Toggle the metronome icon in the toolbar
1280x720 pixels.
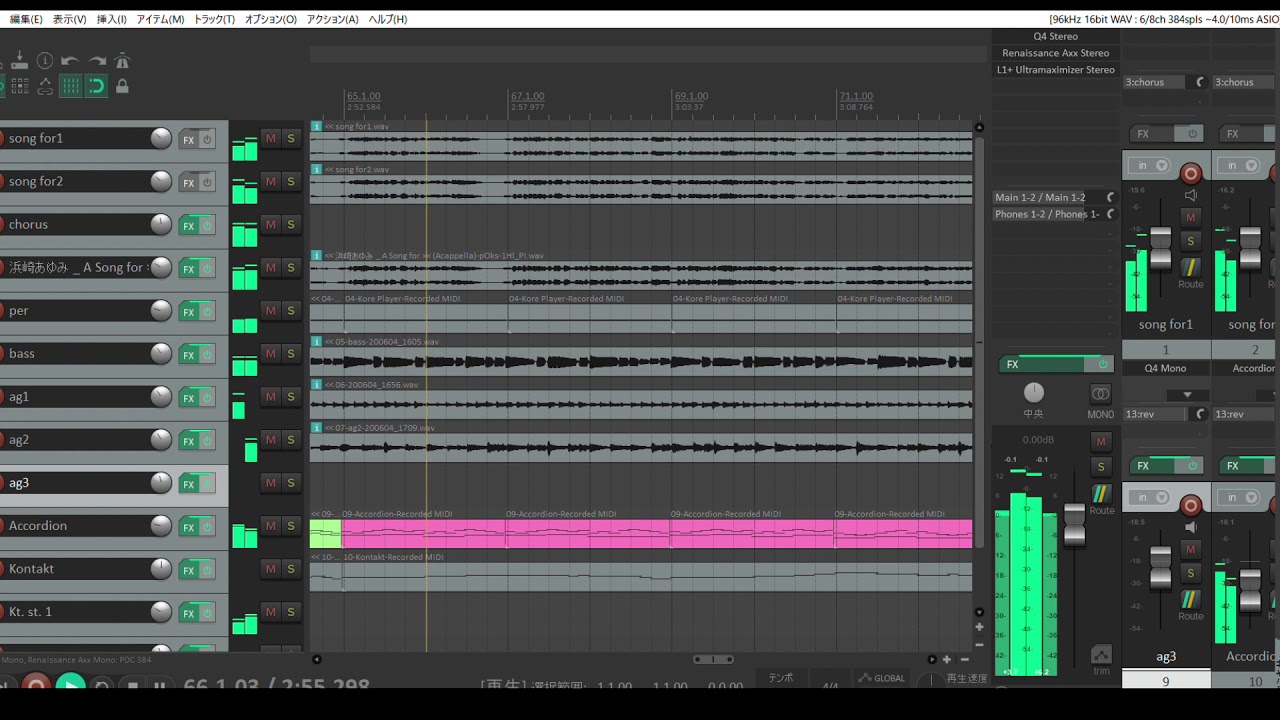[x=122, y=61]
